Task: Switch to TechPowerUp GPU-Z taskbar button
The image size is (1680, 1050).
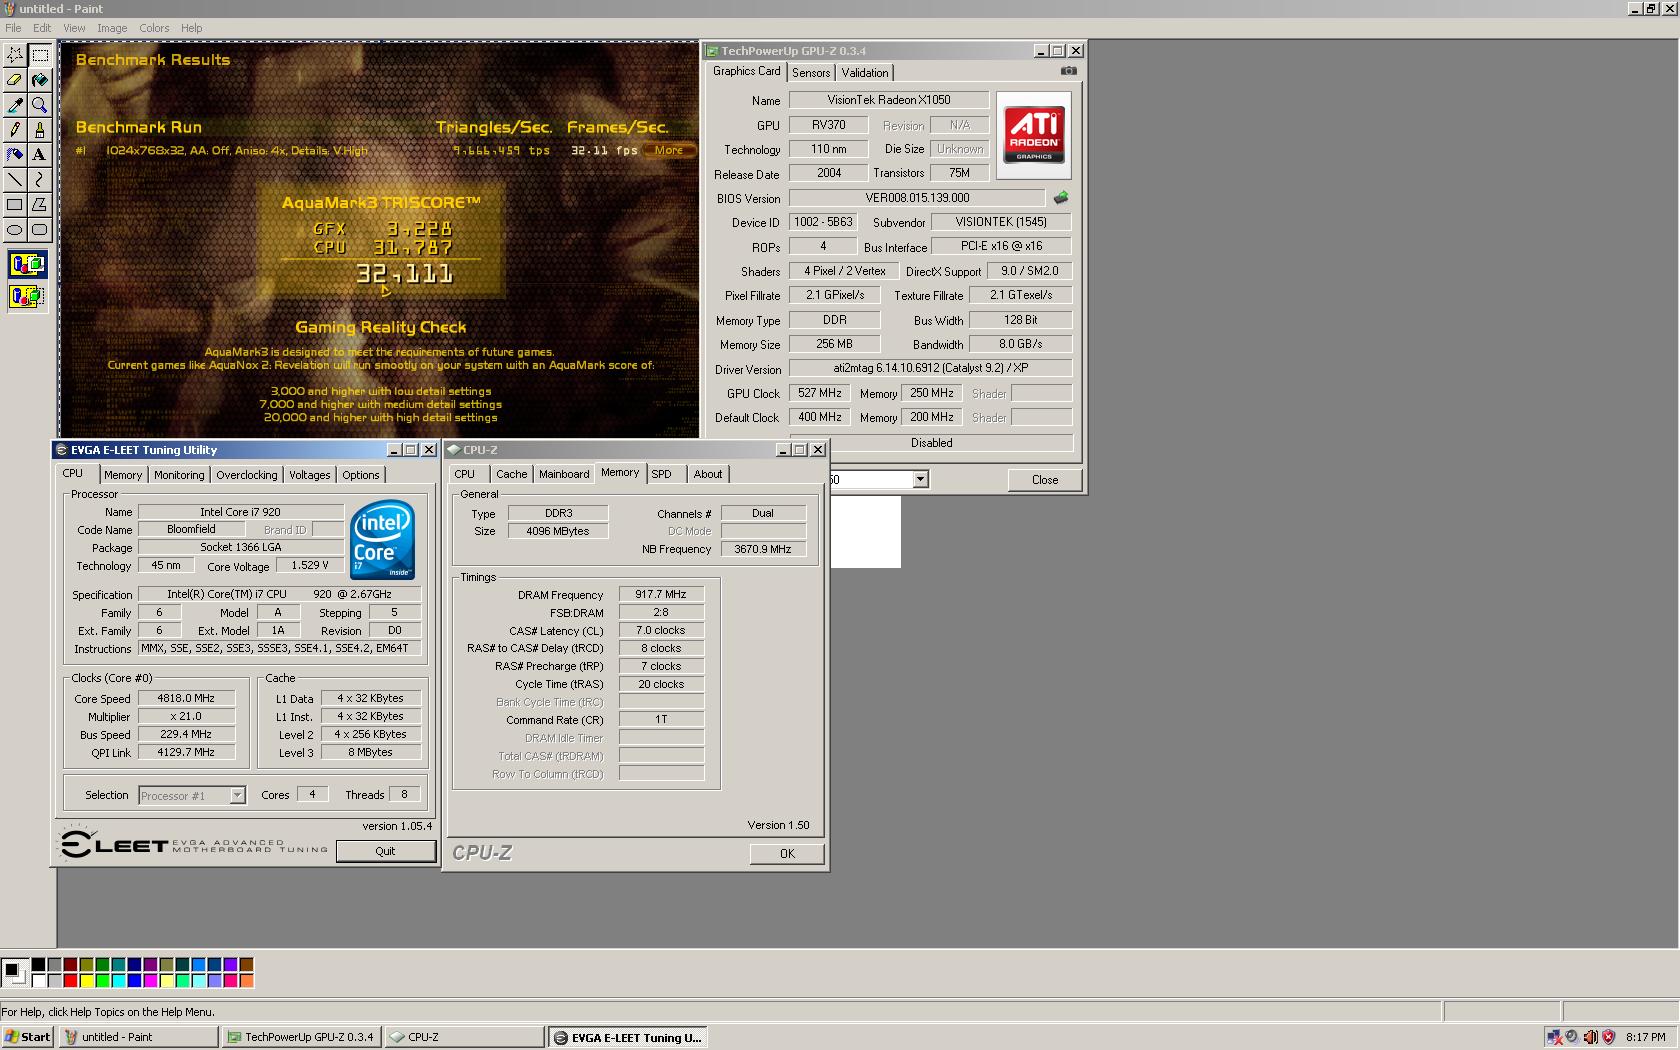Action: [x=301, y=1037]
